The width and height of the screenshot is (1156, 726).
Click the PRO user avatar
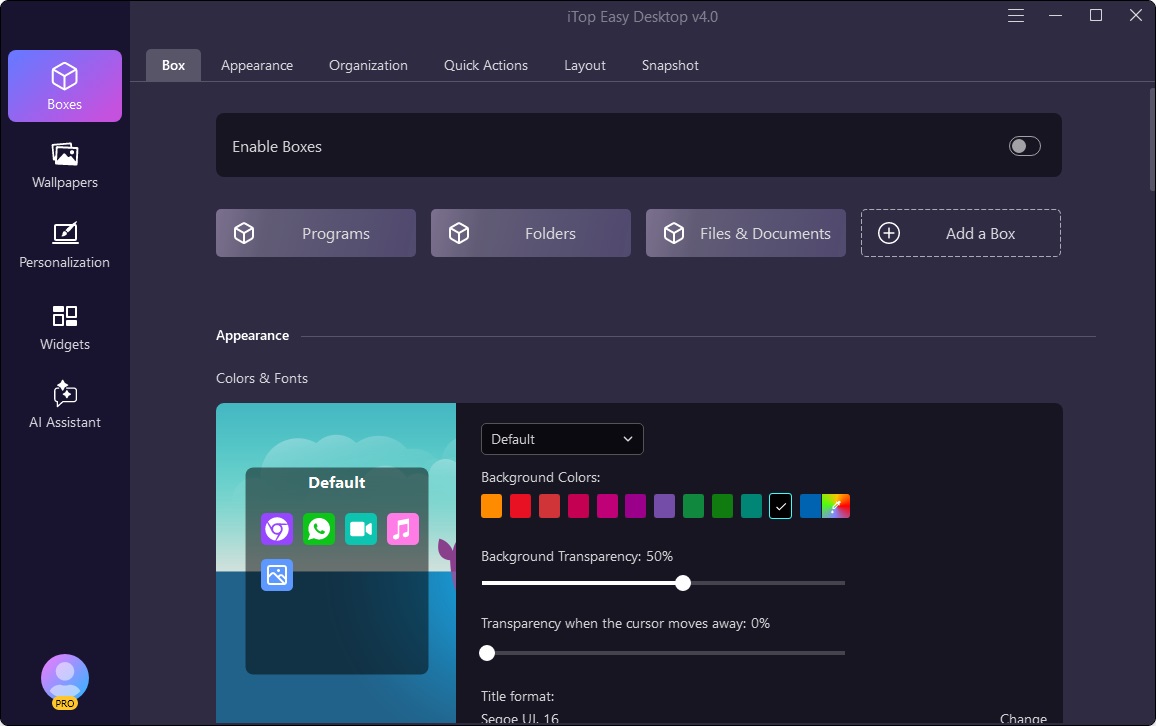[x=65, y=680]
